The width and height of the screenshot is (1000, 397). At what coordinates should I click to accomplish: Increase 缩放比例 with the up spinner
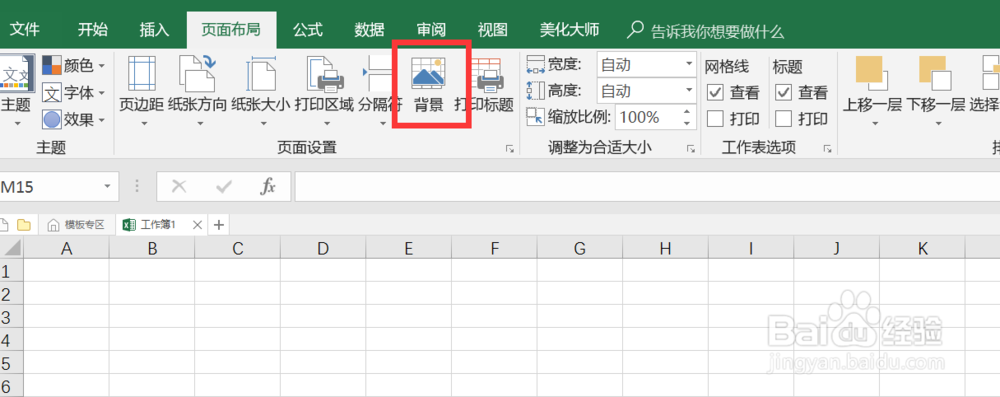tap(687, 111)
